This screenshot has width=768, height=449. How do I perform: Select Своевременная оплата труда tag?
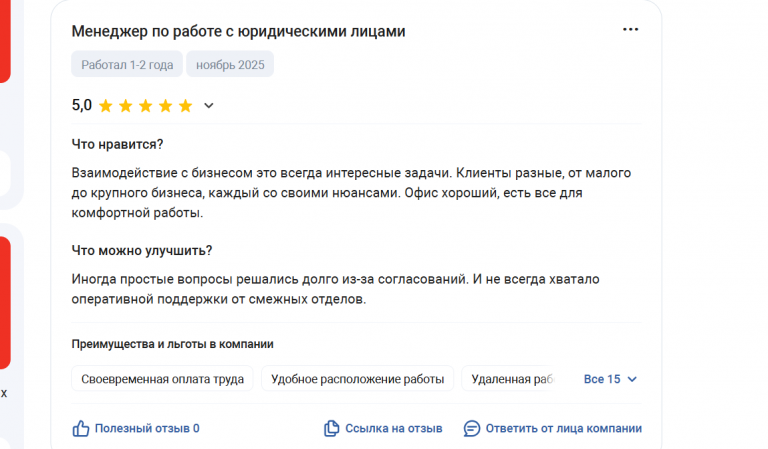click(x=162, y=379)
